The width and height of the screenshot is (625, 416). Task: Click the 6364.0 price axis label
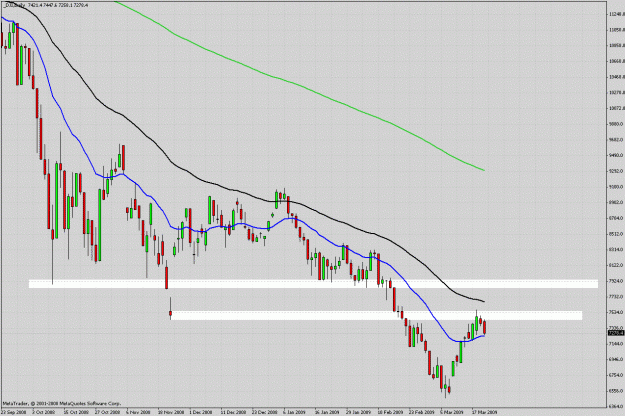pos(616,406)
